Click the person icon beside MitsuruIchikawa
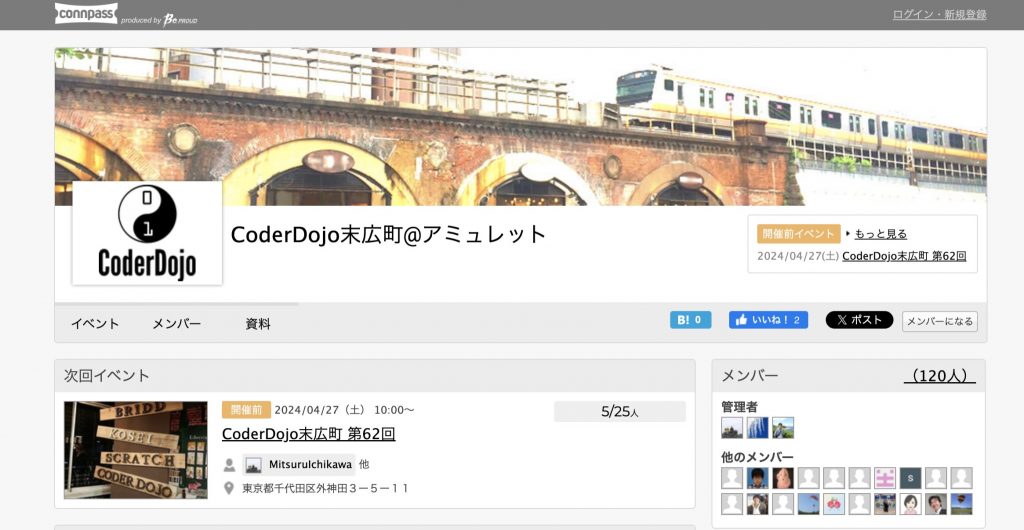The height and width of the screenshot is (530, 1024). pos(229,465)
